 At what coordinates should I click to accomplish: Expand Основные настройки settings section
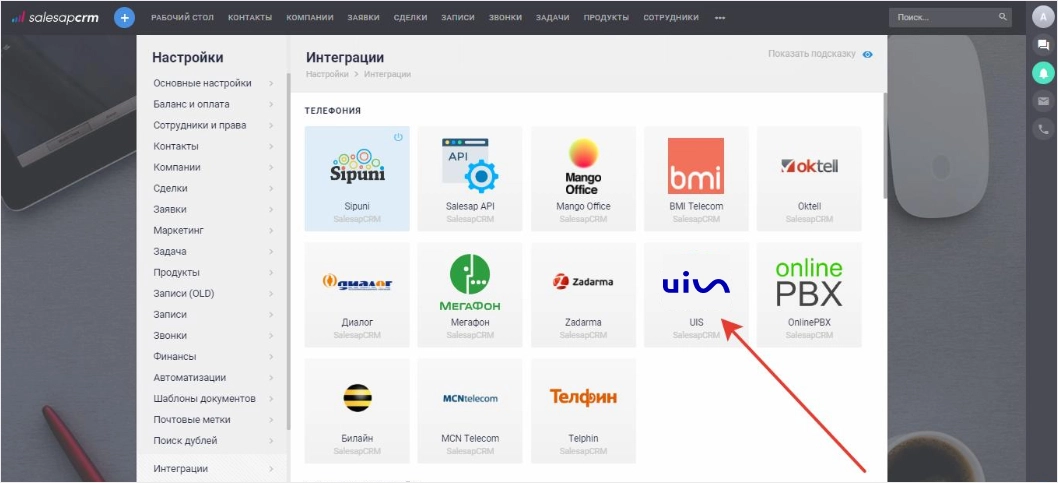point(213,83)
